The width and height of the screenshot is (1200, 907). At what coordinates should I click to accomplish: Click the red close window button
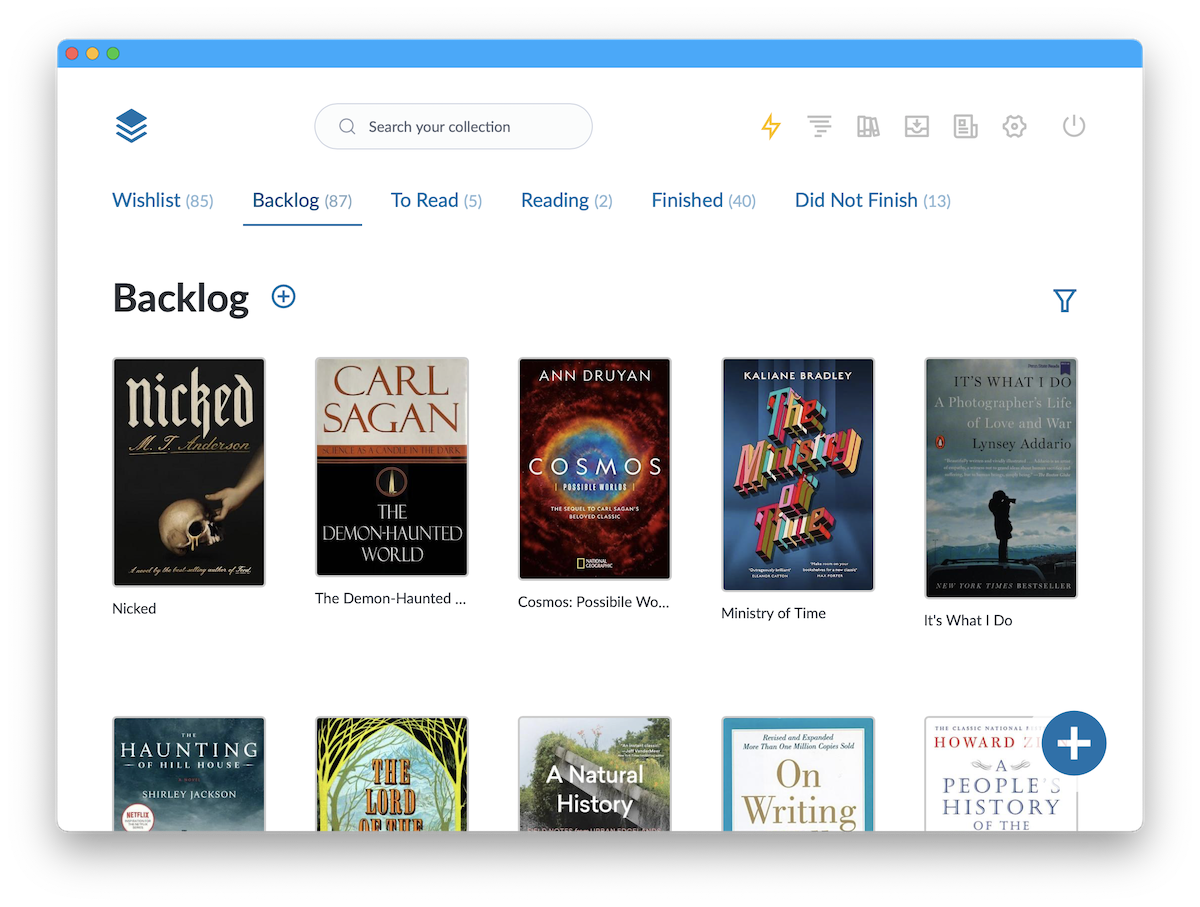(72, 53)
